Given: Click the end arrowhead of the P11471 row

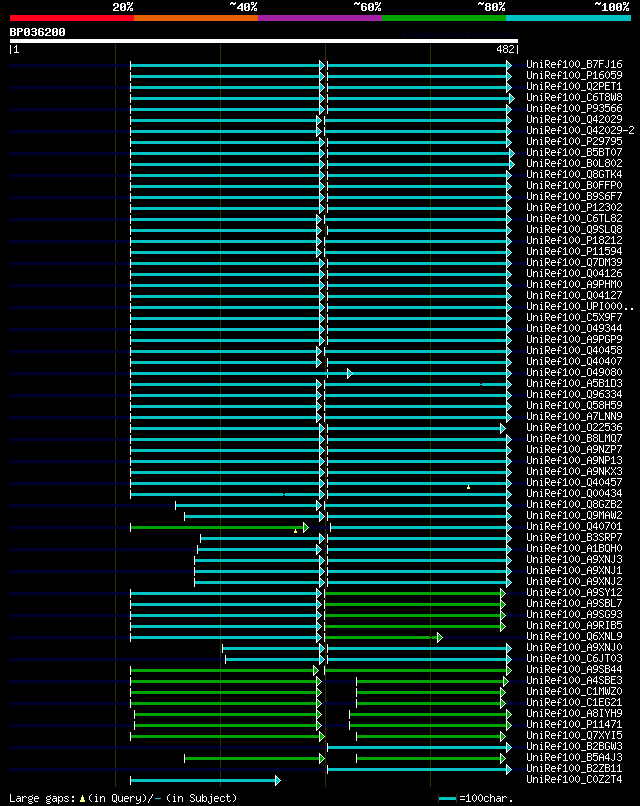Looking at the screenshot, I should 509,726.
